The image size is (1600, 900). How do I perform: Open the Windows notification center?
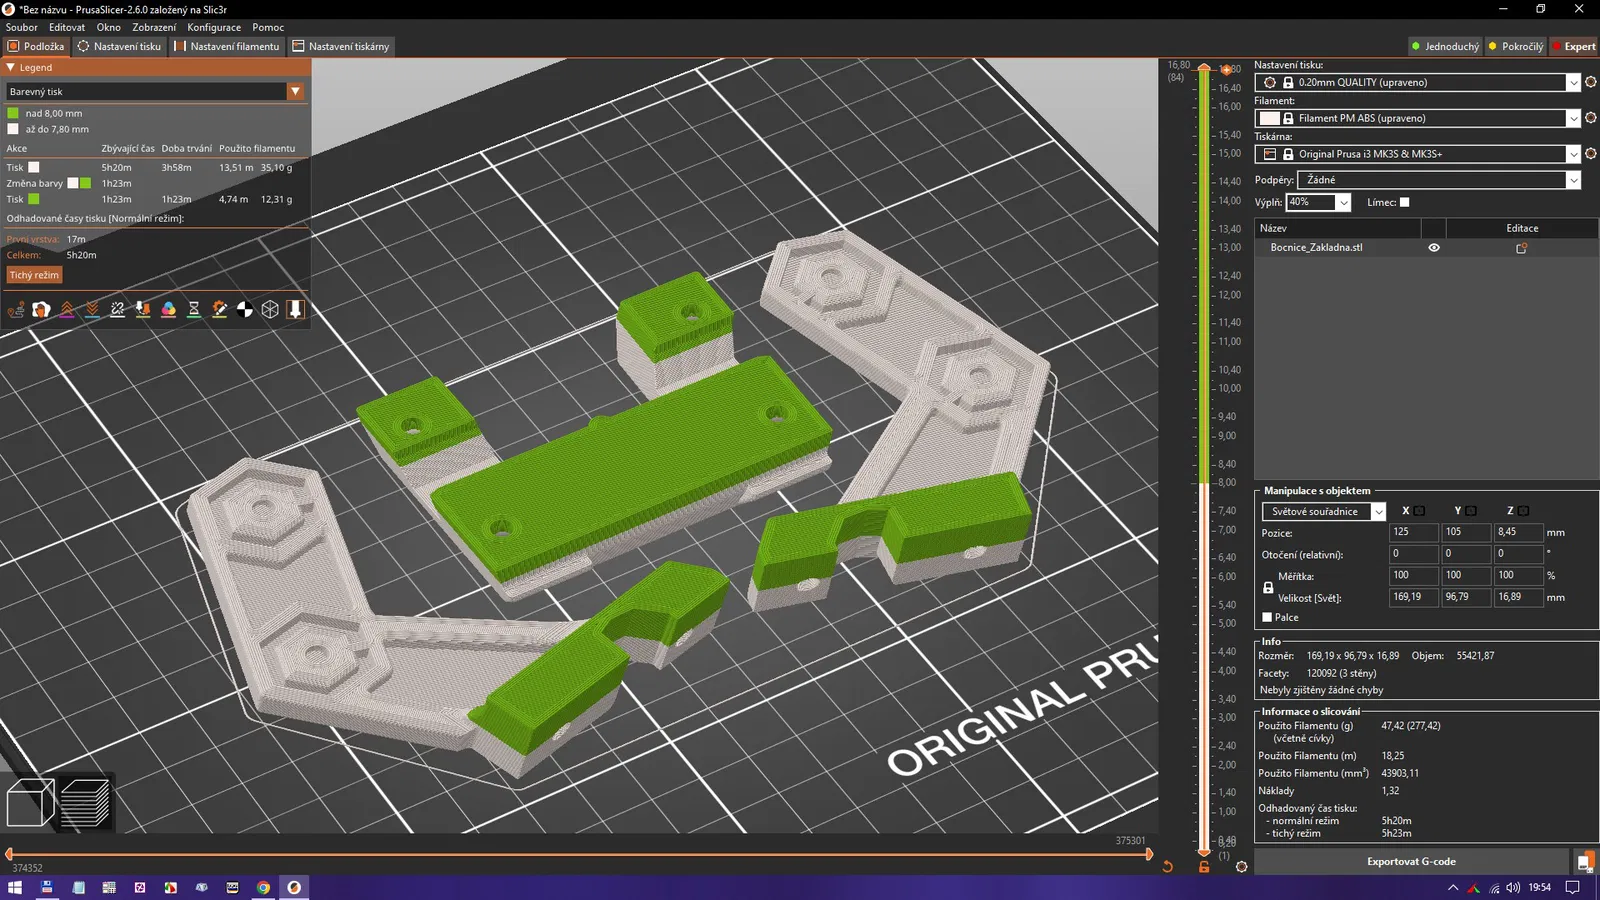[1573, 887]
